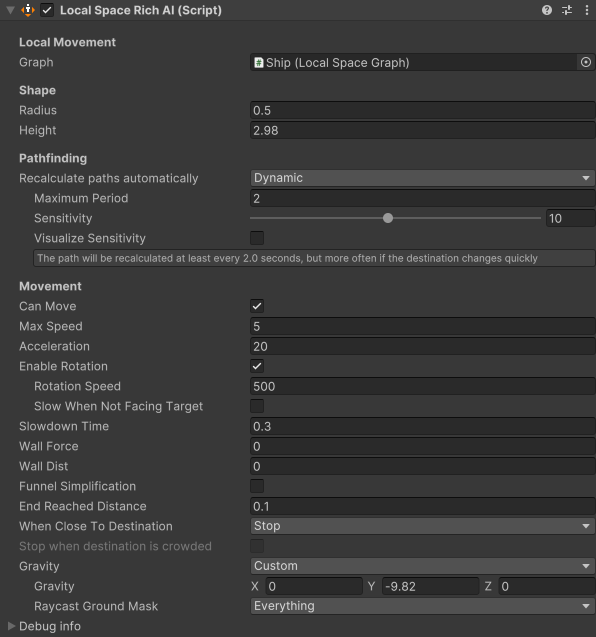596x637 pixels.
Task: Disable the component enabled checkbox in header
Action: 47,10
